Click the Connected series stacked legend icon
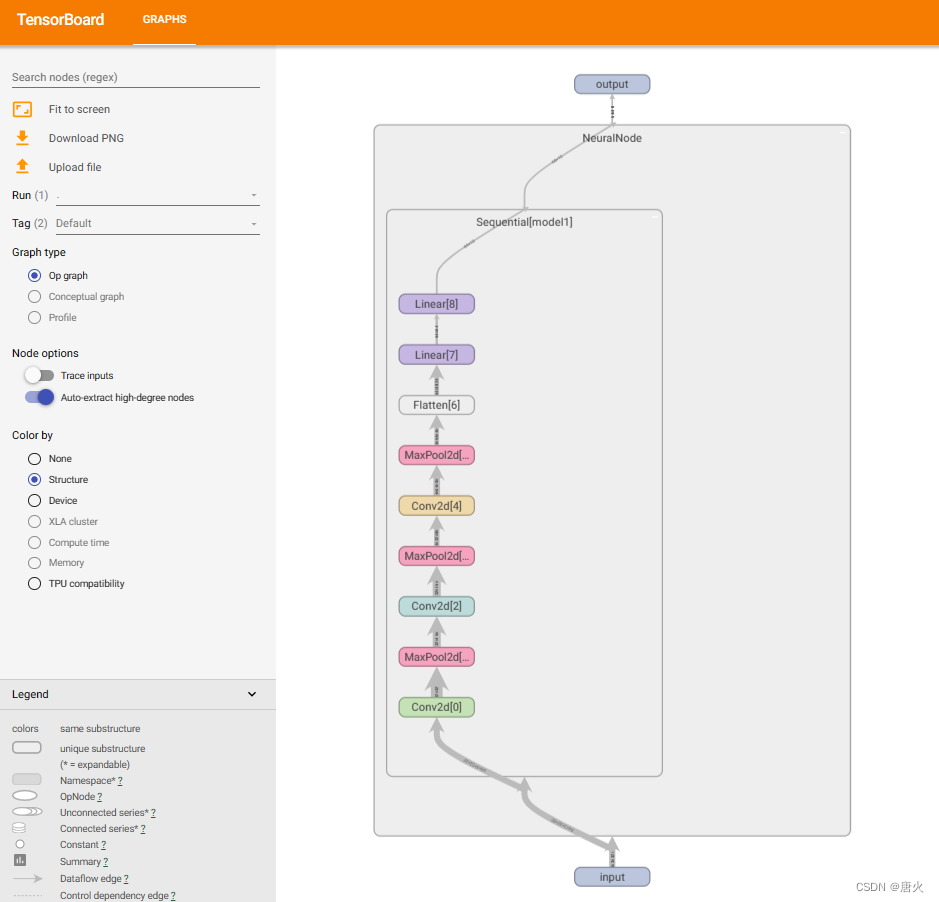 pyautogui.click(x=19, y=828)
